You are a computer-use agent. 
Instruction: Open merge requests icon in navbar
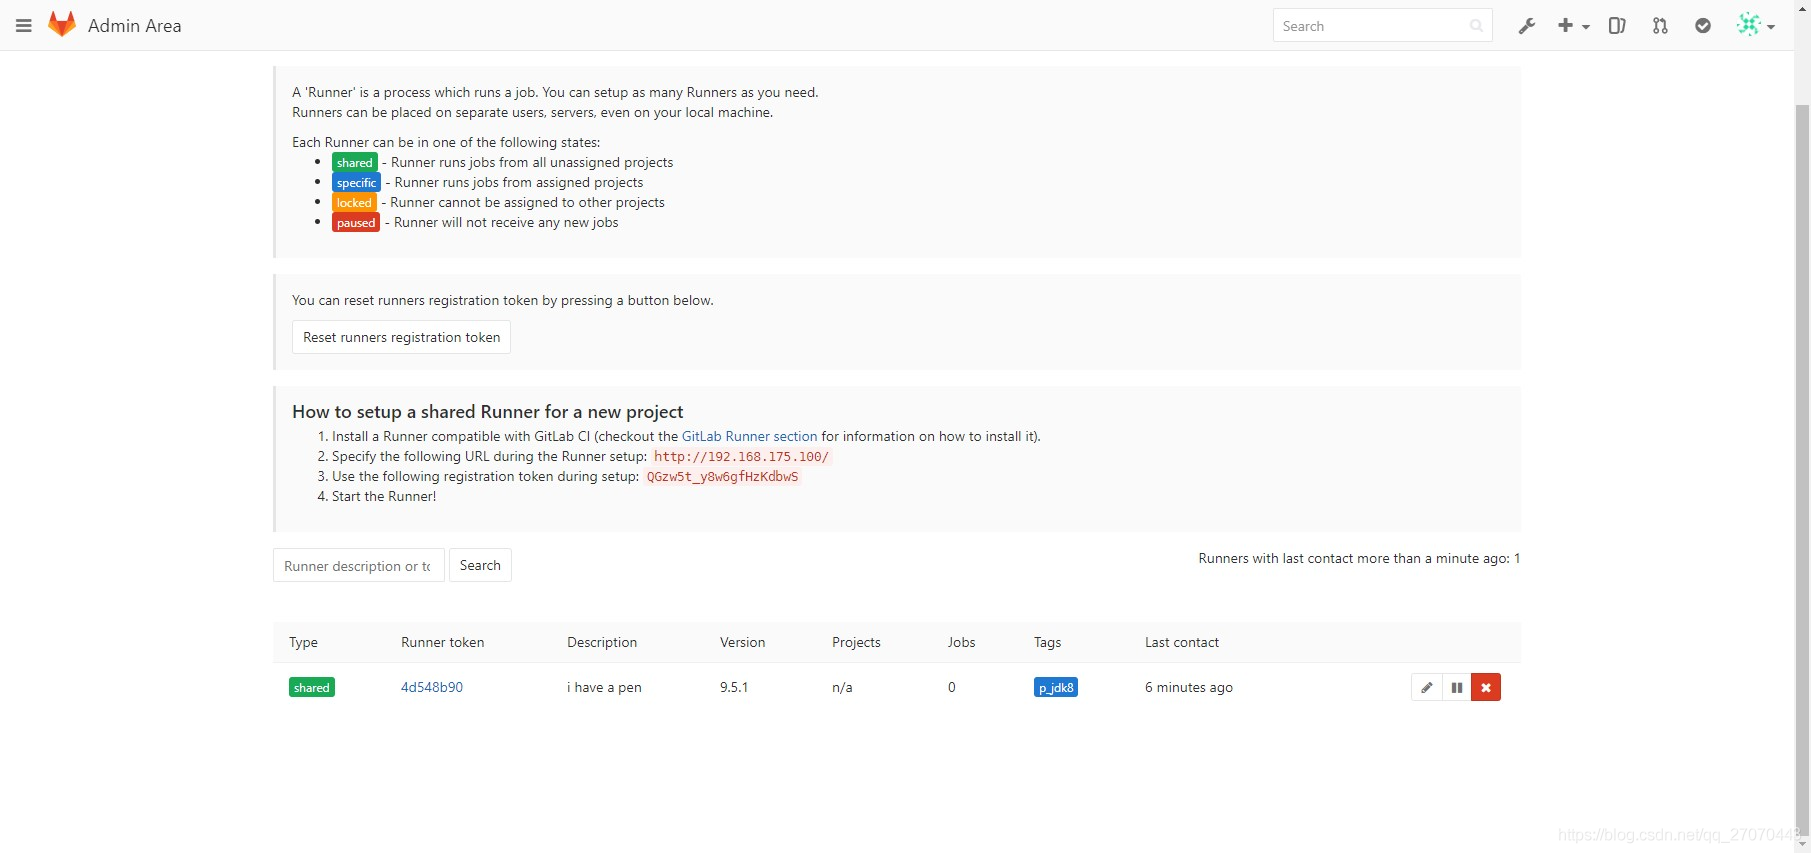tap(1660, 26)
